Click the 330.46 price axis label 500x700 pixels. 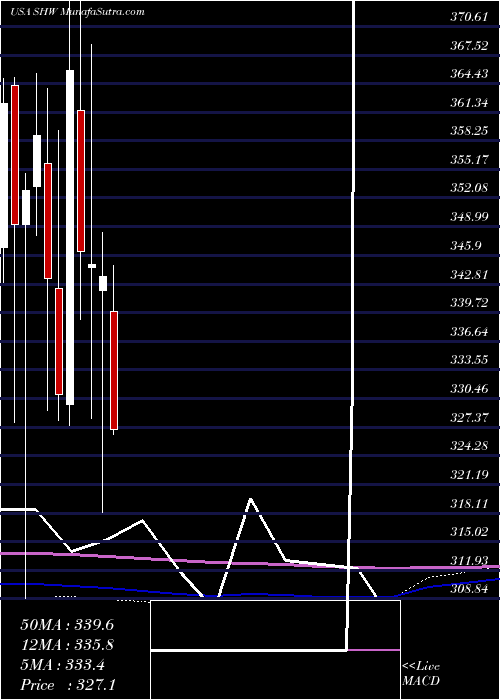(470, 389)
